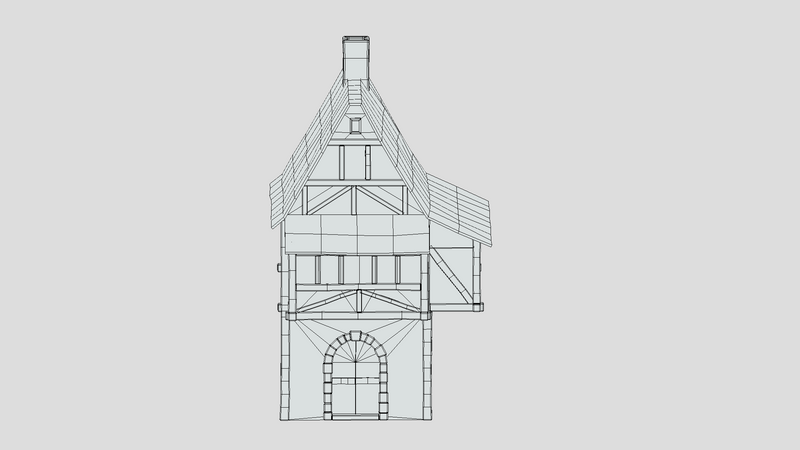Viewport: 800px width, 450px height.
Task: Click the side annex shingled roof
Action: click(459, 210)
